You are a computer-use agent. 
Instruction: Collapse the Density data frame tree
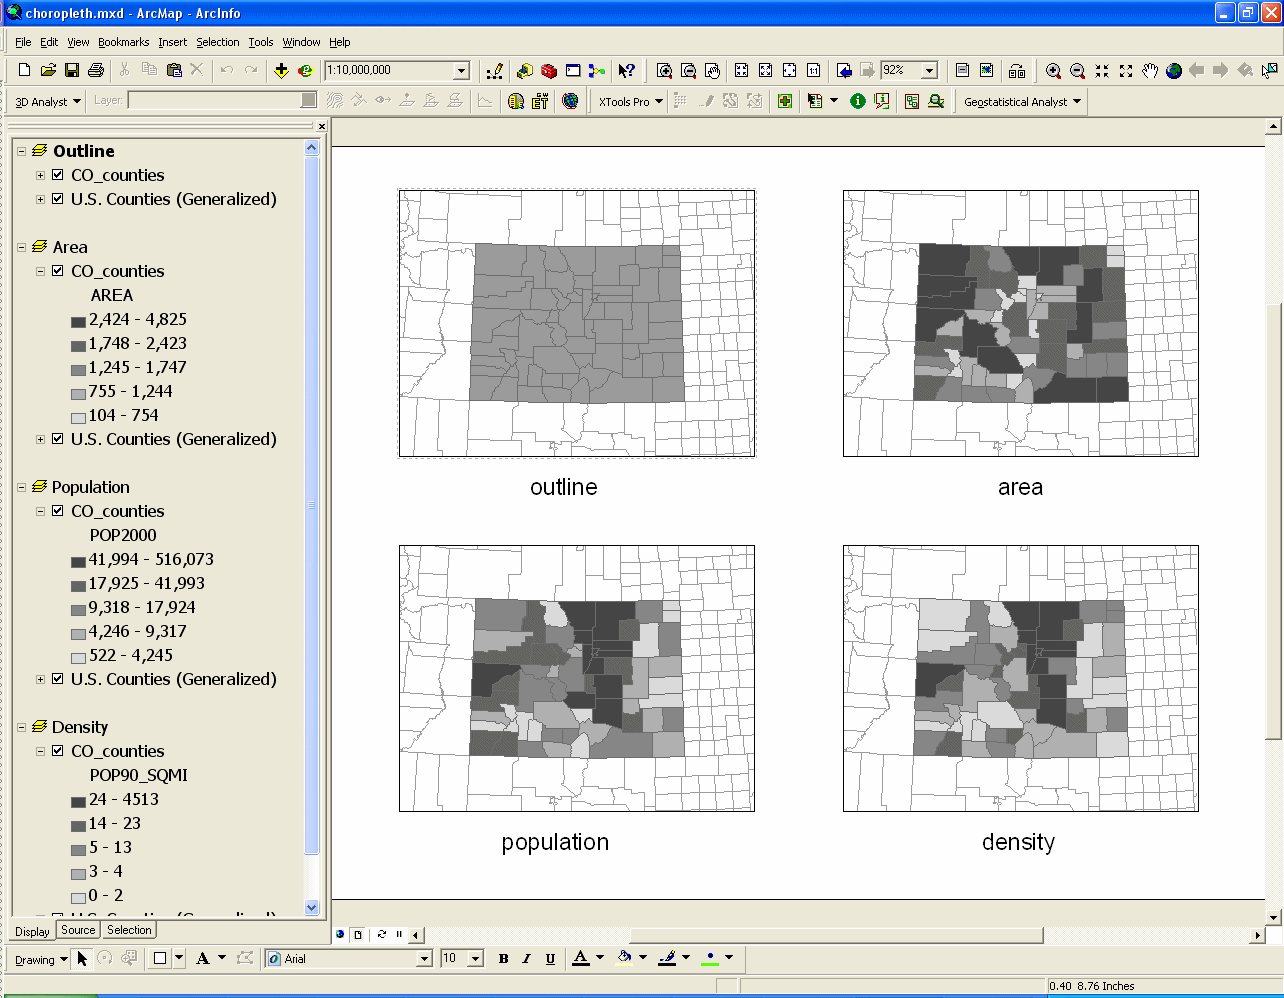pos(21,727)
